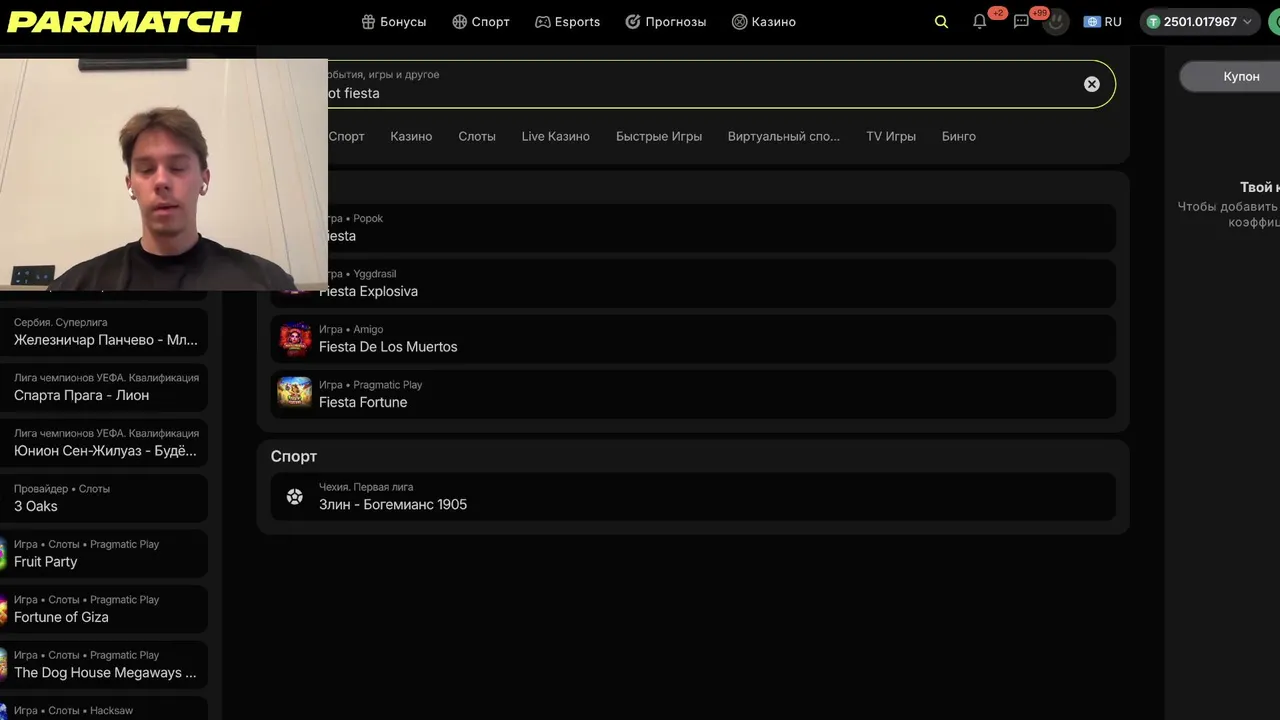Open Esports section
Image resolution: width=1280 pixels, height=720 pixels.
(x=568, y=22)
